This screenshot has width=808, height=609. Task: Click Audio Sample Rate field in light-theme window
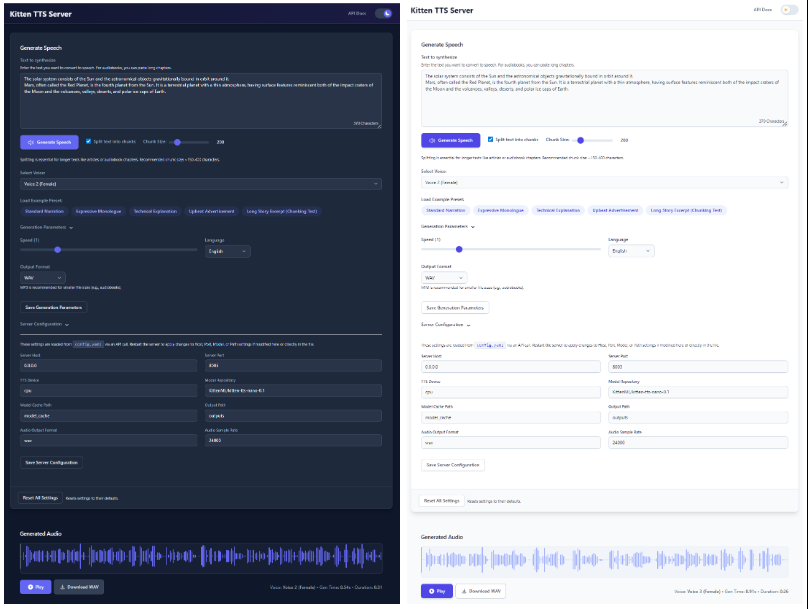(x=698, y=443)
